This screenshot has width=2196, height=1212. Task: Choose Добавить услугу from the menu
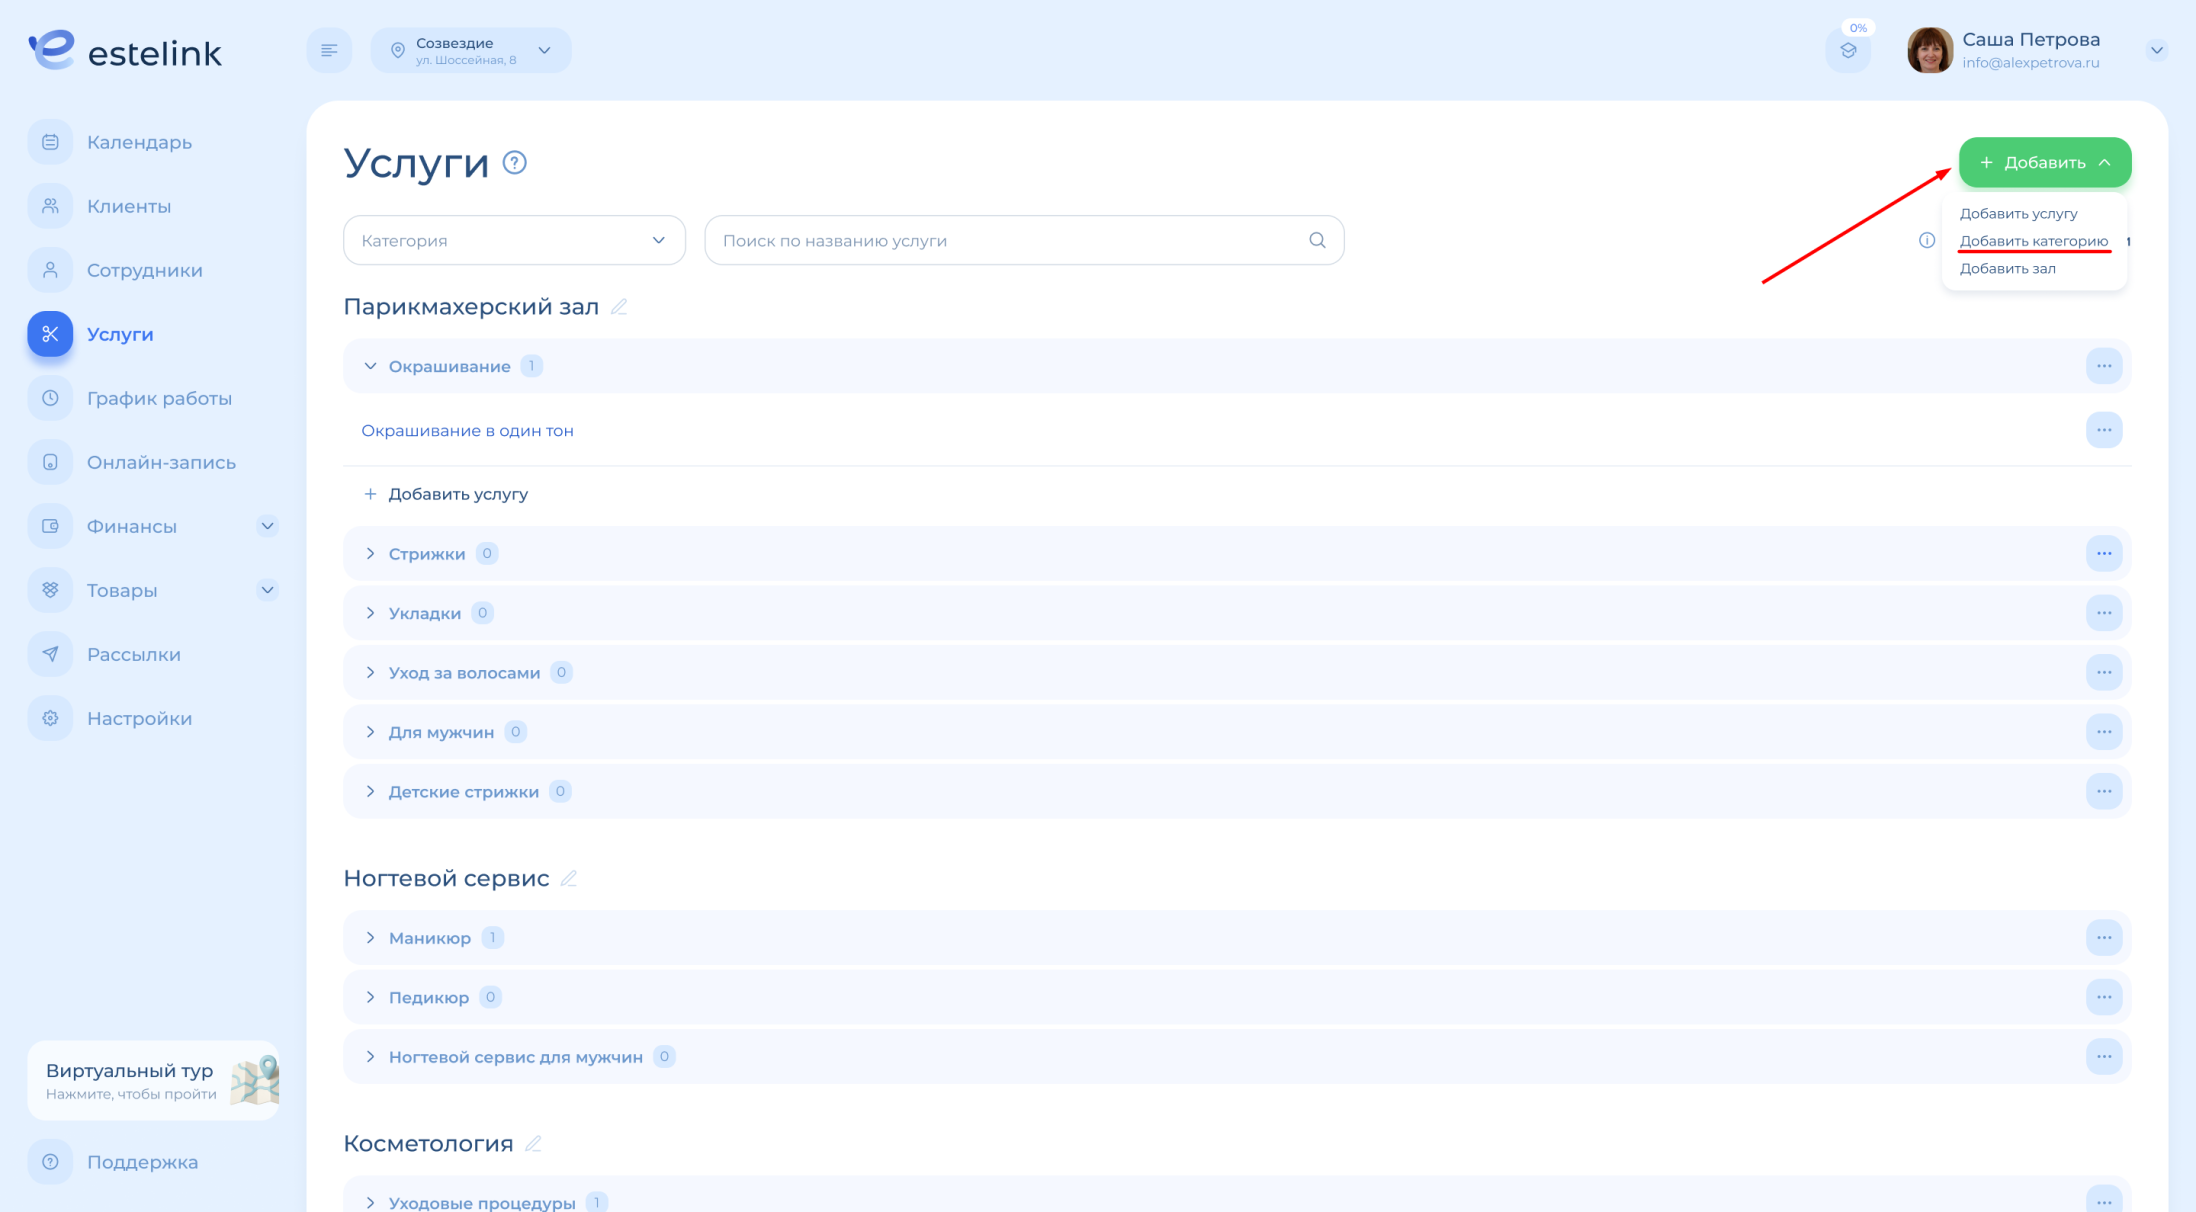2018,213
